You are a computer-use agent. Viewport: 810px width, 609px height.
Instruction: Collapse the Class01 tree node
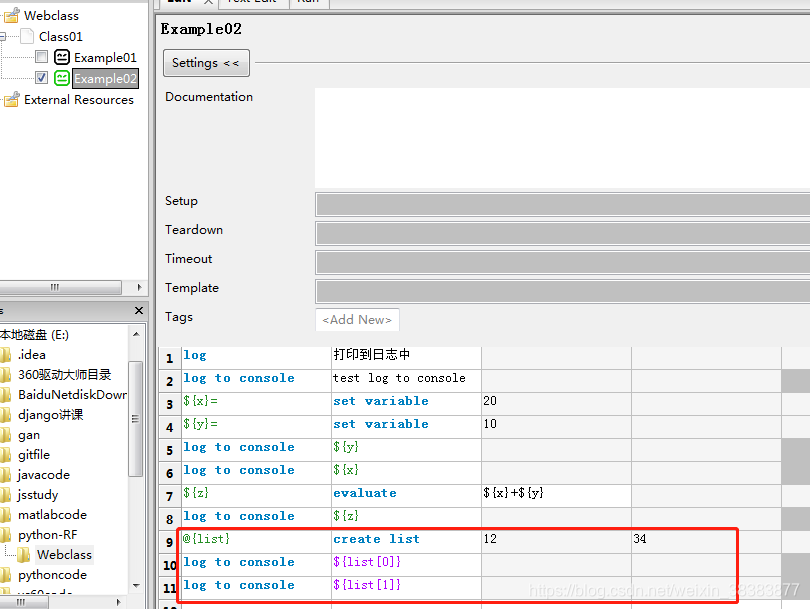tap(3, 36)
